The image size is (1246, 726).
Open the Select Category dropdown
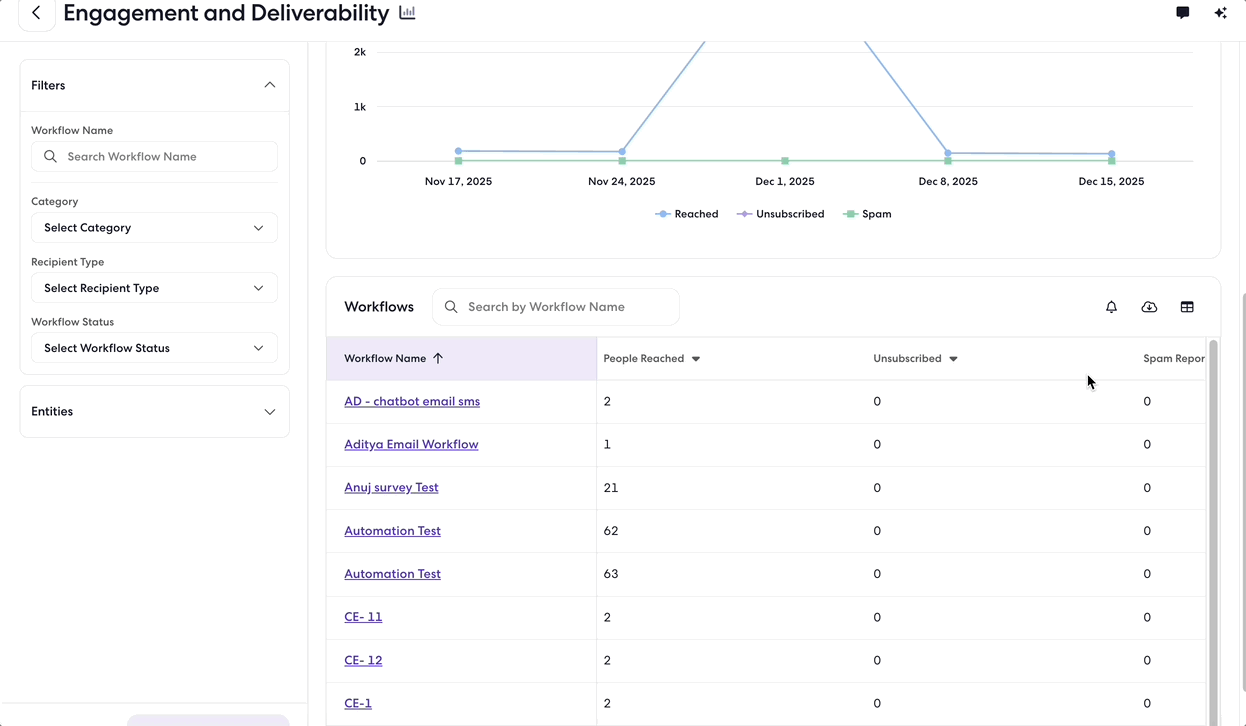[154, 228]
